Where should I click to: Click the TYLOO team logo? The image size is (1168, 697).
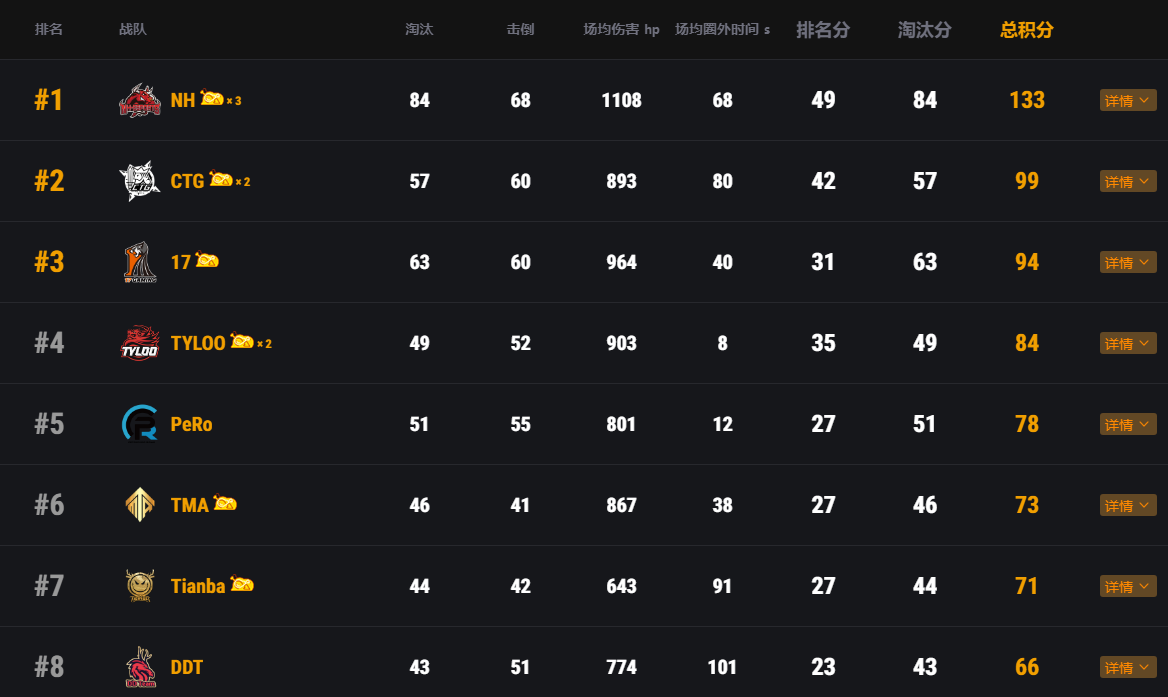[x=139, y=343]
